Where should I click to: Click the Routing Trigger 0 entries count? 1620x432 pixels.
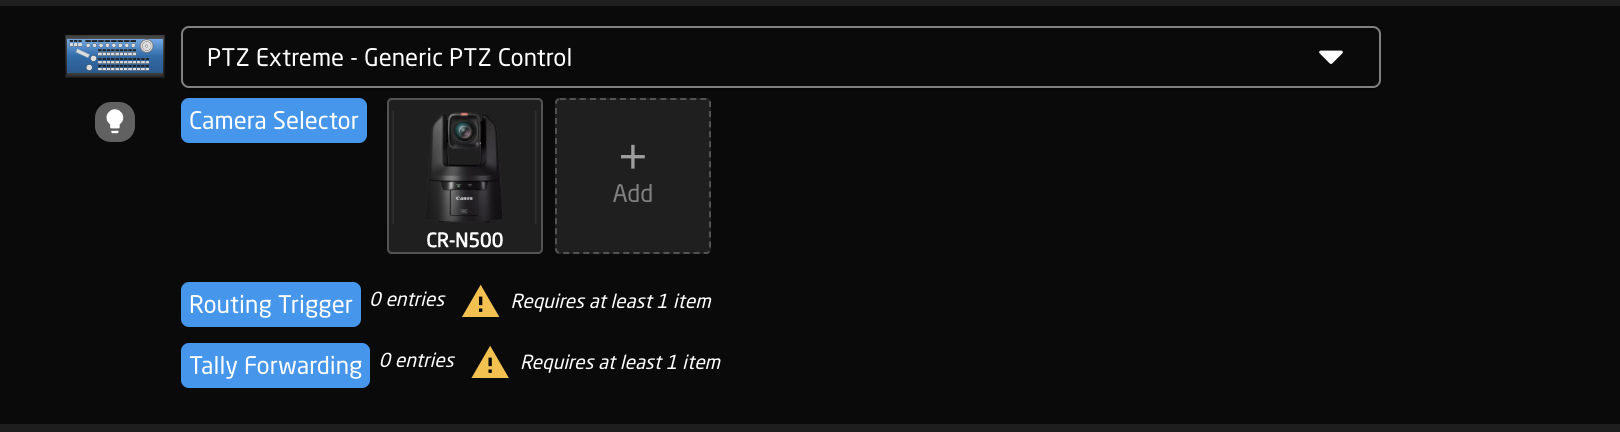point(408,299)
